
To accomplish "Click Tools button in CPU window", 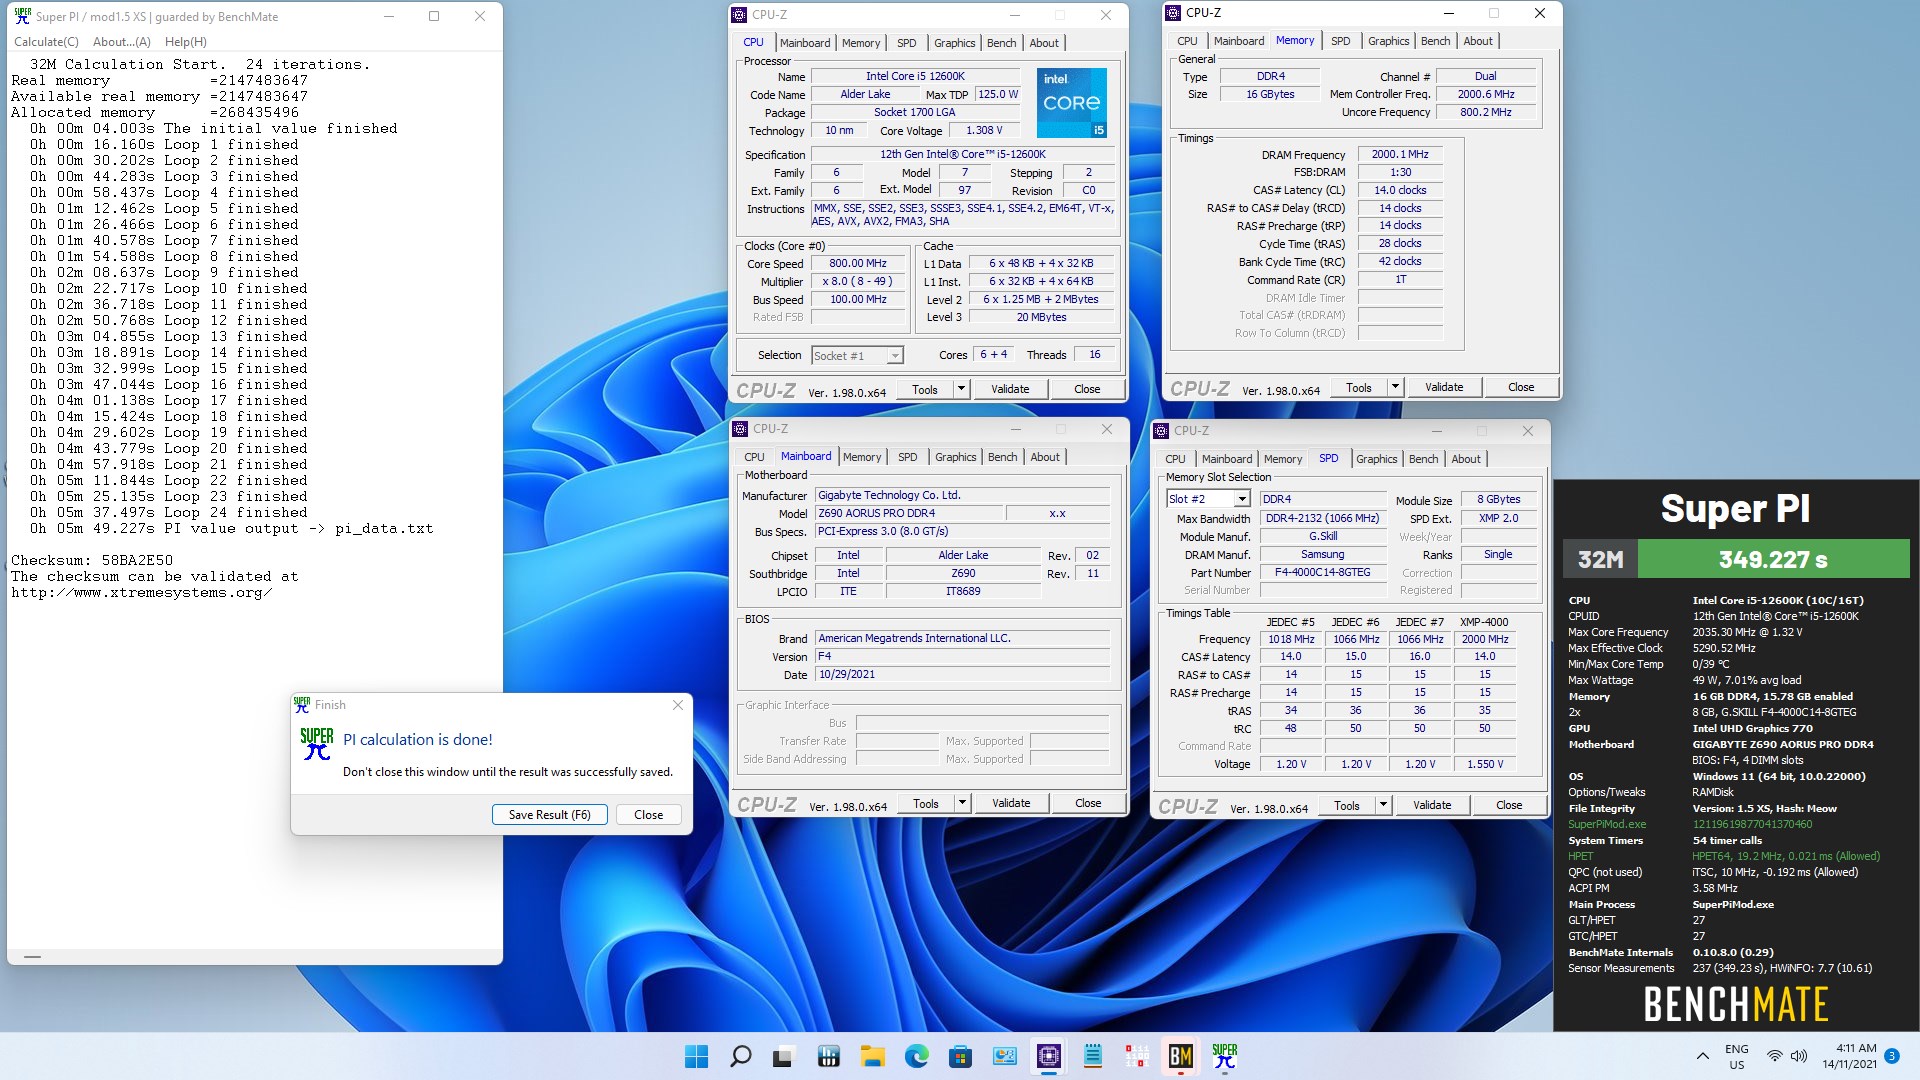I will [925, 389].
